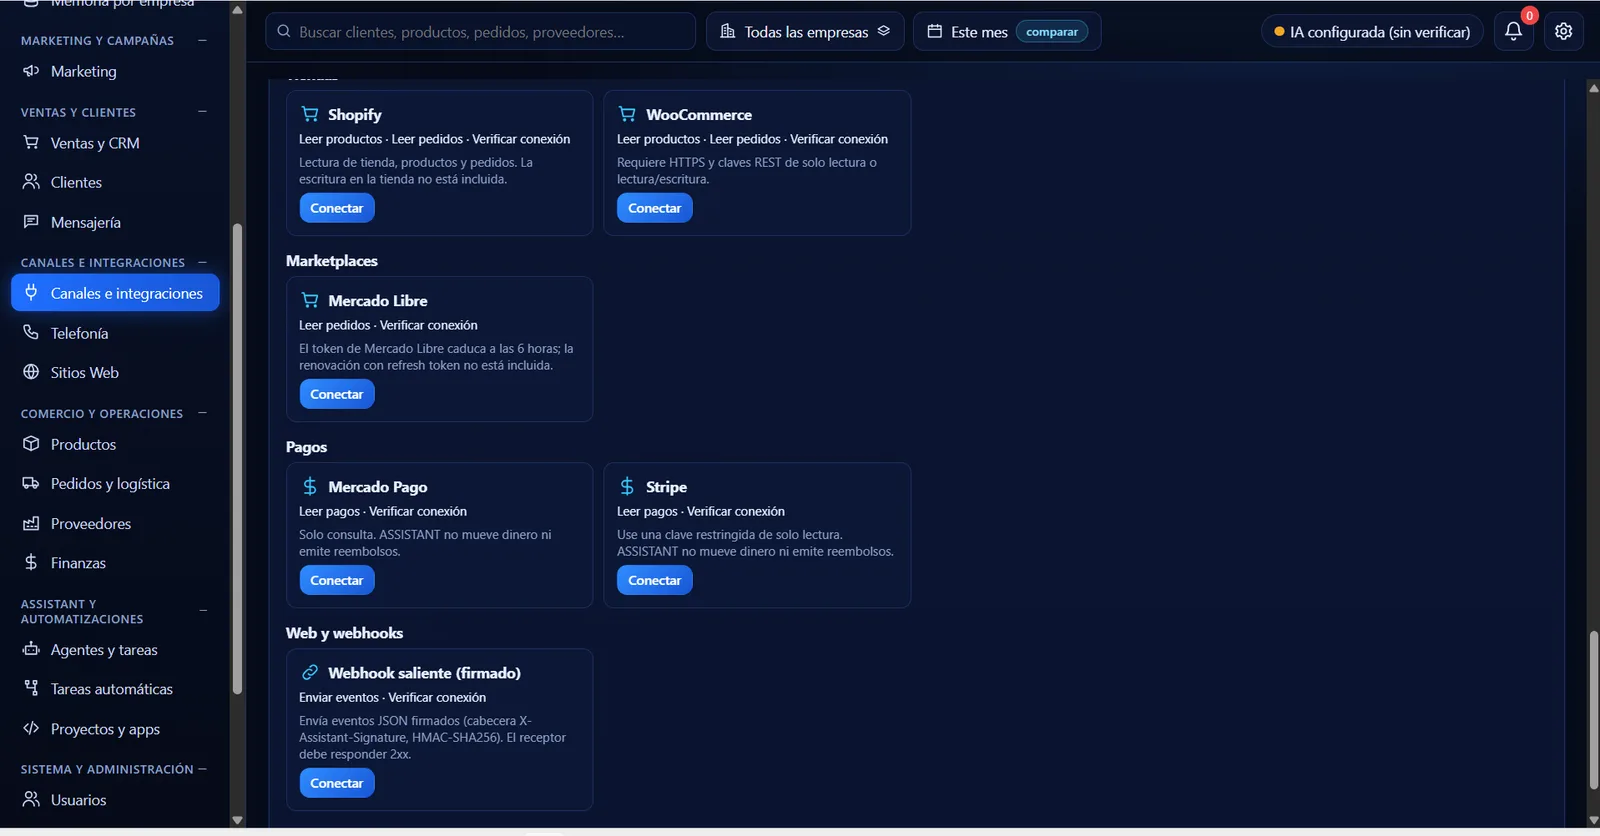The height and width of the screenshot is (836, 1600).
Task: Click the Telefonía phone icon
Action: click(31, 333)
